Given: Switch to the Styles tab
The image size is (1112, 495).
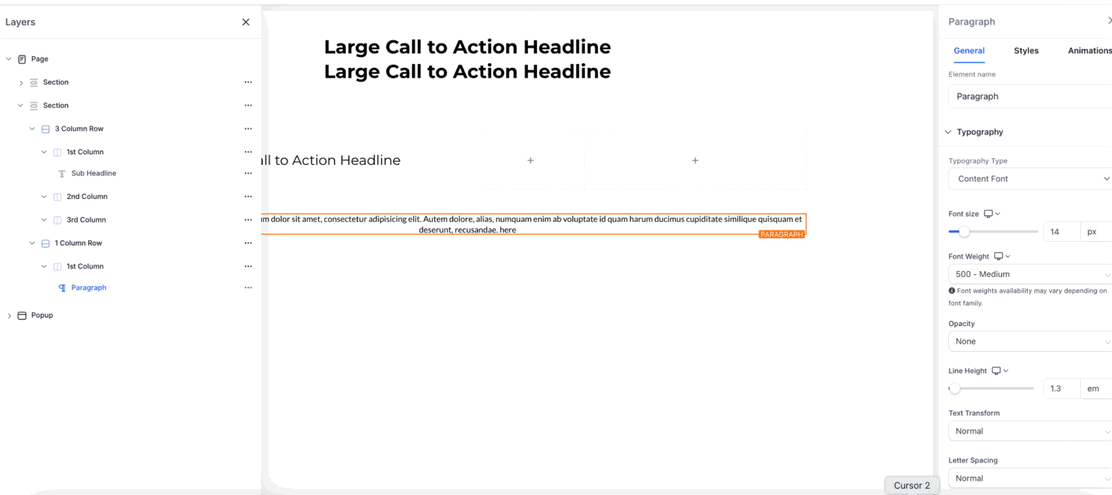Looking at the screenshot, I should (1026, 51).
